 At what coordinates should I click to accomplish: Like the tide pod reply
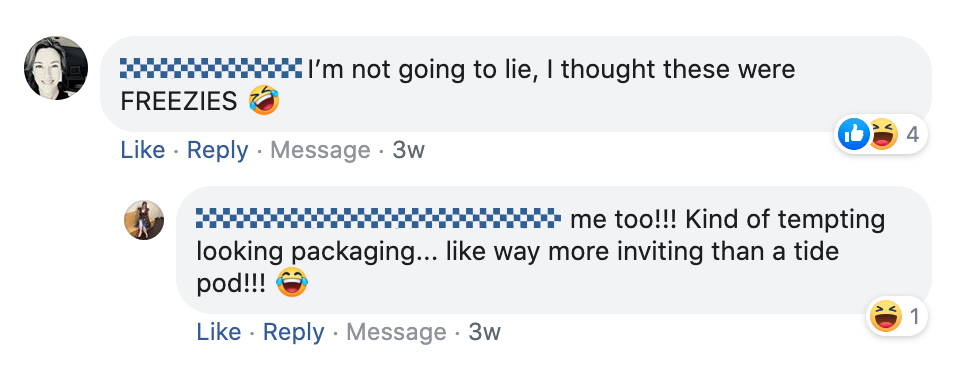[x=219, y=332]
